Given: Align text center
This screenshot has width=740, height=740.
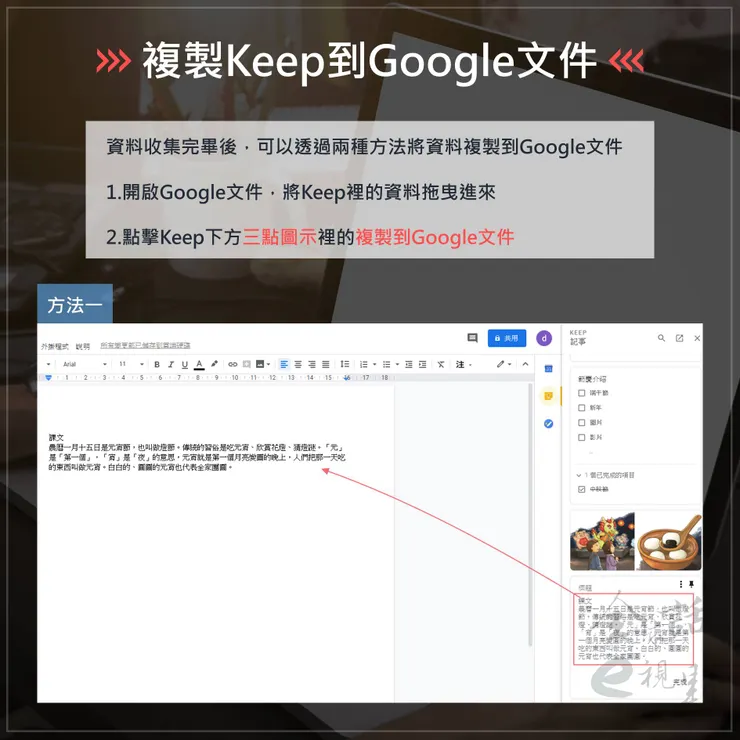Looking at the screenshot, I should [x=298, y=364].
